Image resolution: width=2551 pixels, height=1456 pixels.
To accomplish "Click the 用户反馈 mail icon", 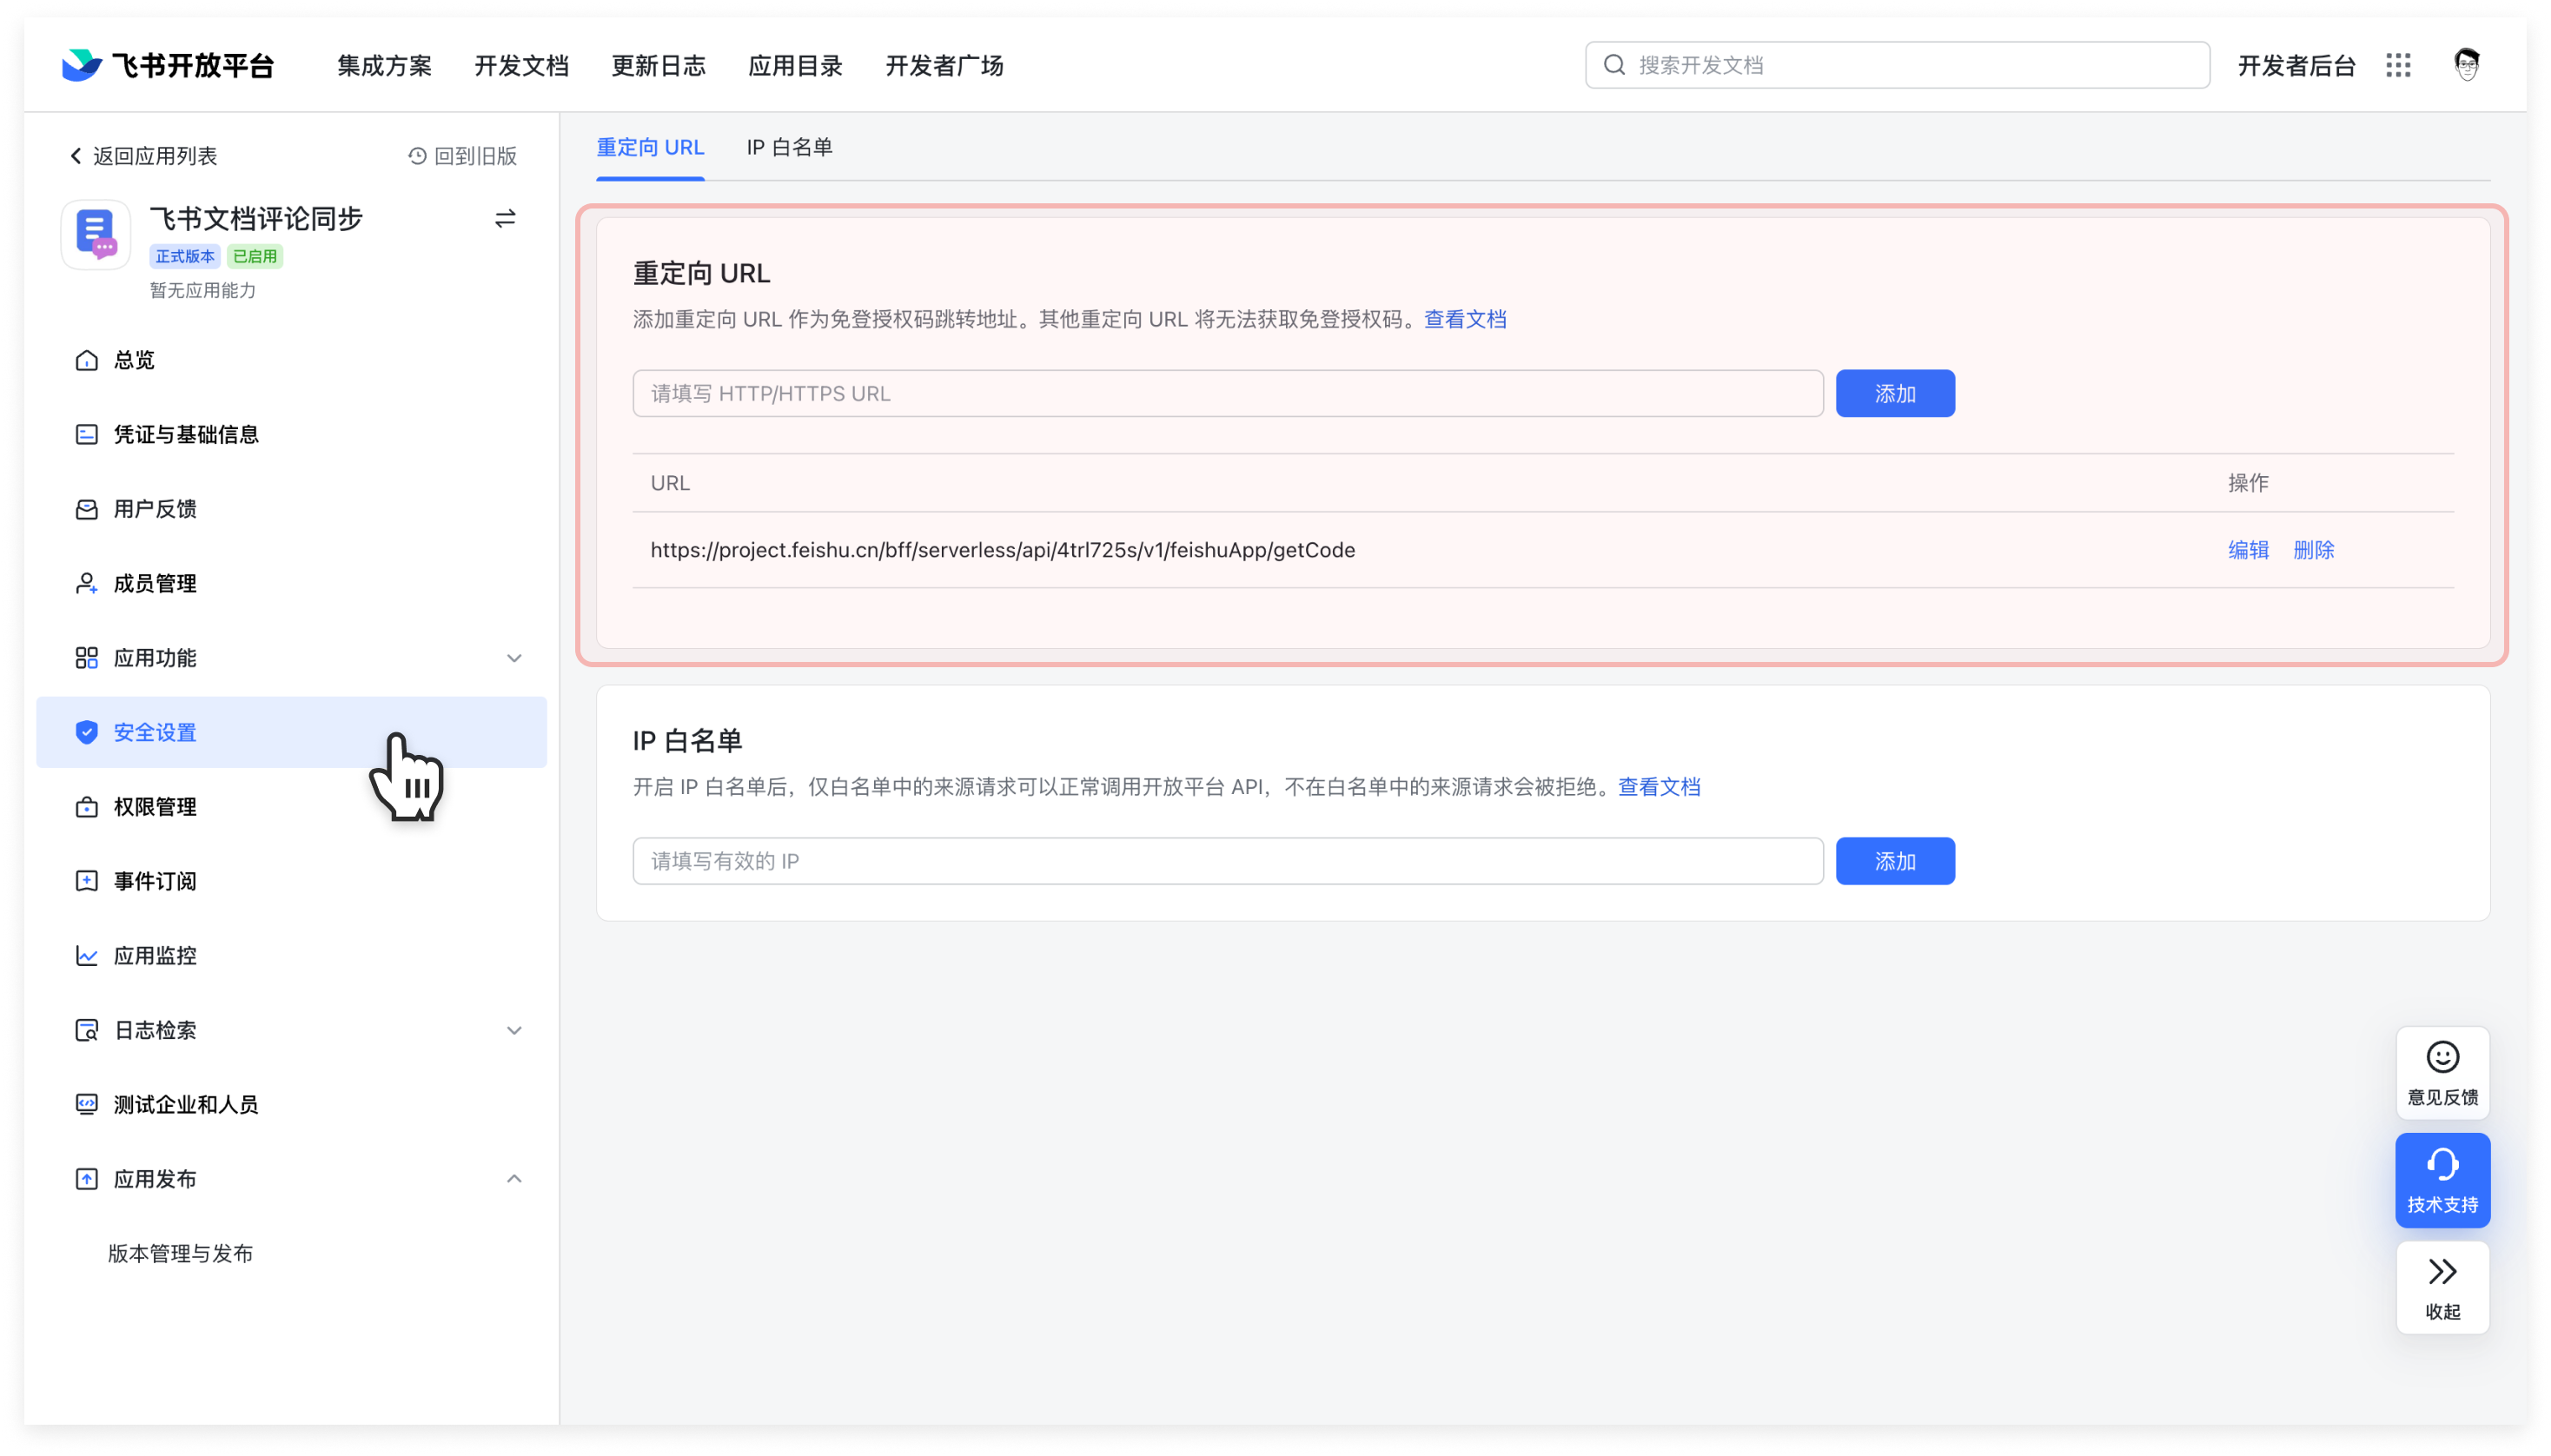I will 87,509.
